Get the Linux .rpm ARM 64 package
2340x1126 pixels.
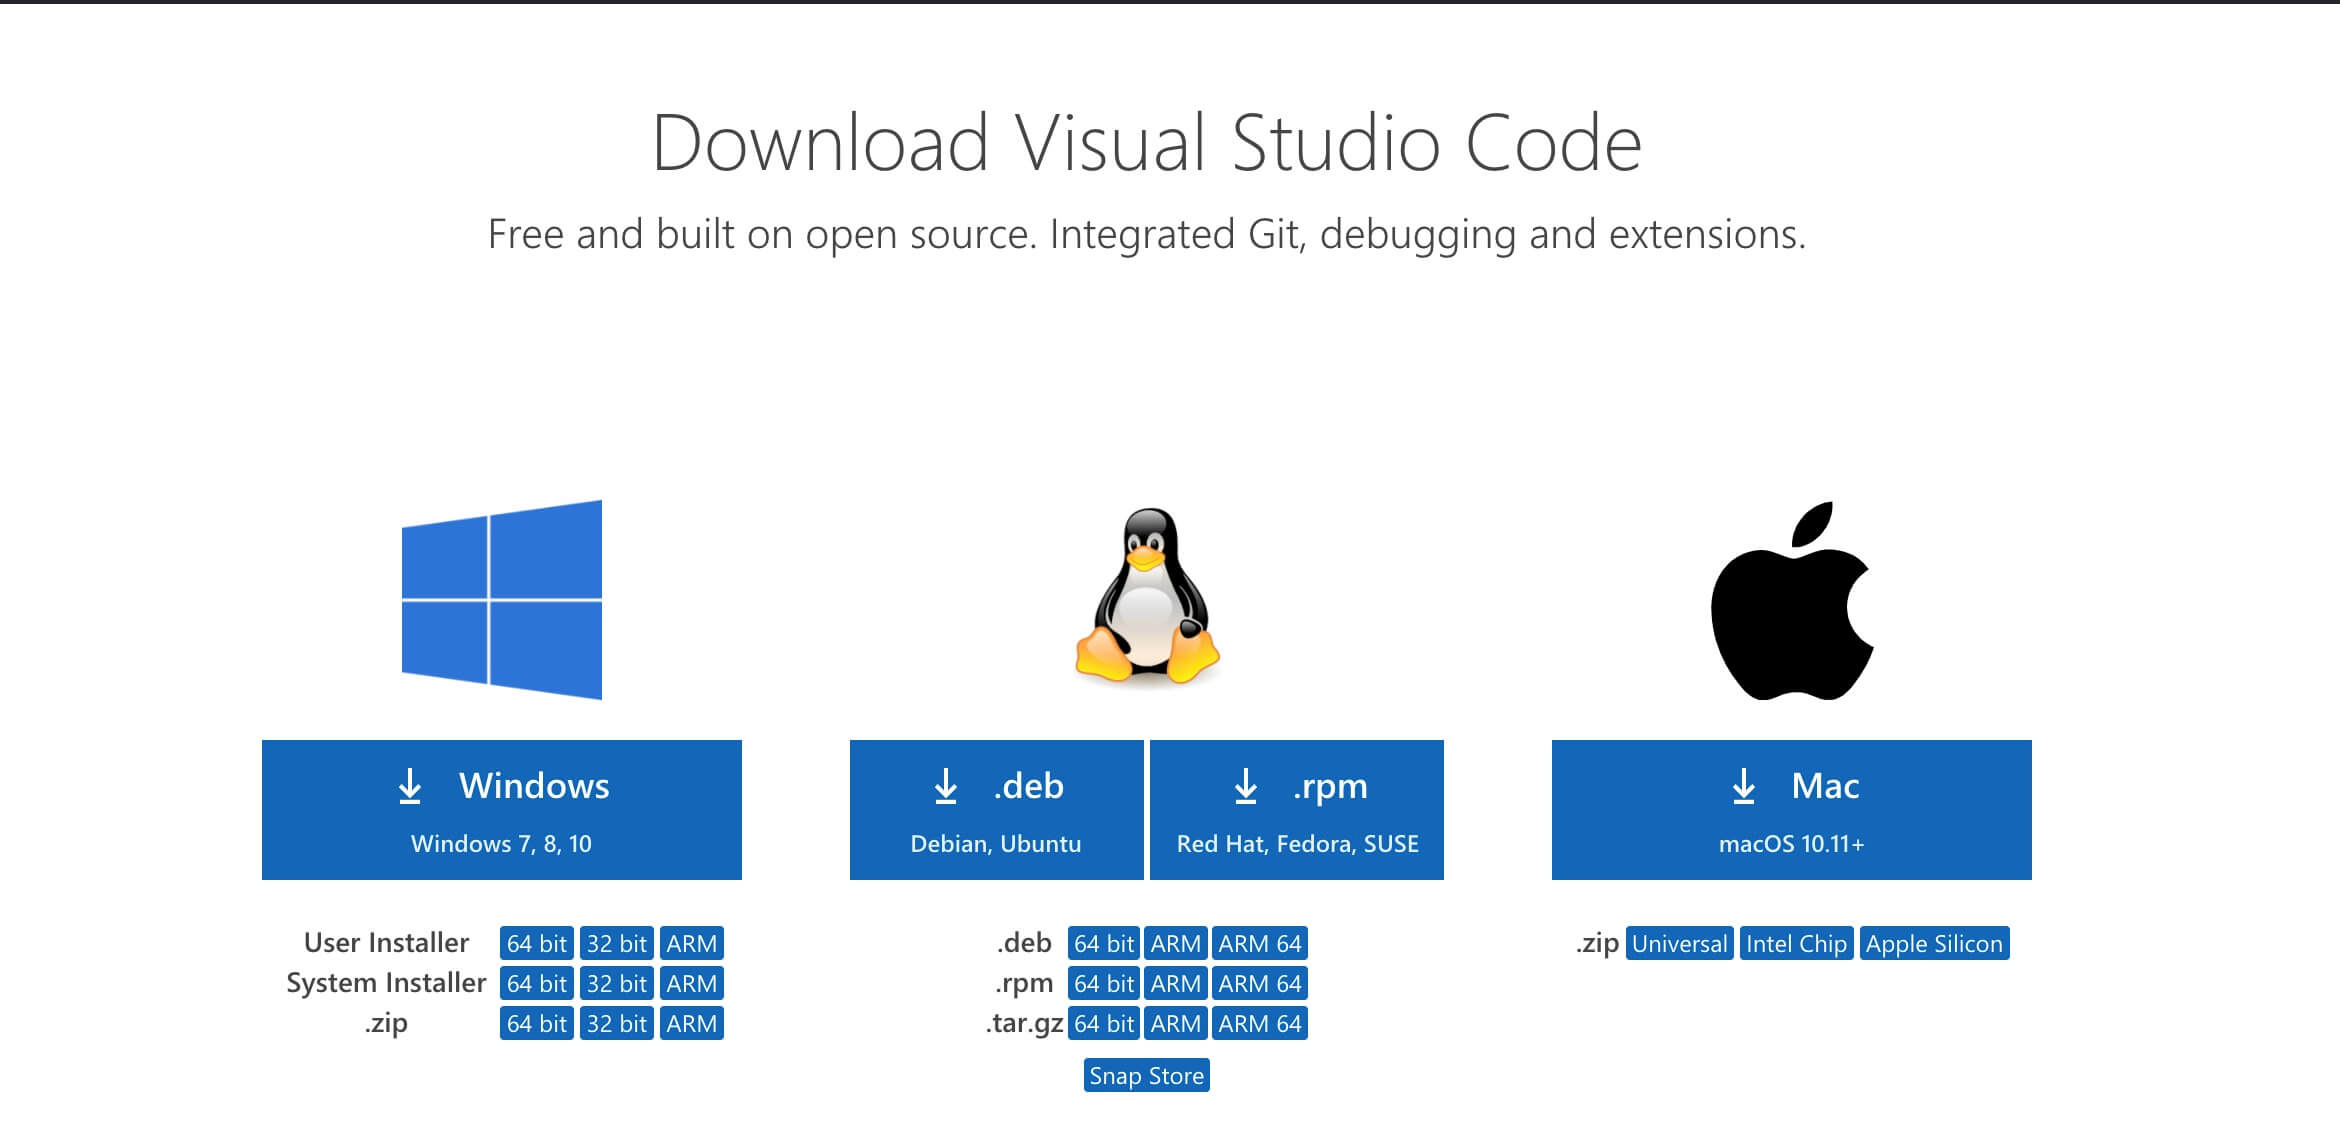tap(1260, 983)
